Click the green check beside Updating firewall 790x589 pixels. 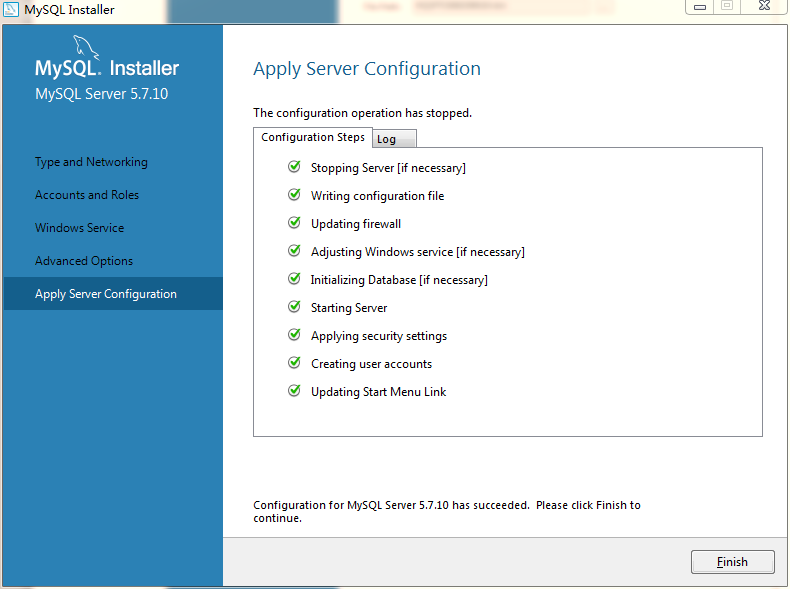pos(294,223)
